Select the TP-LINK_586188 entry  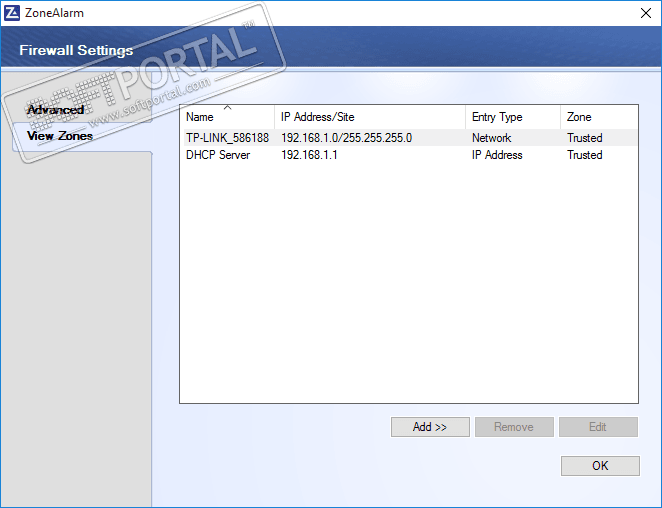(x=410, y=138)
